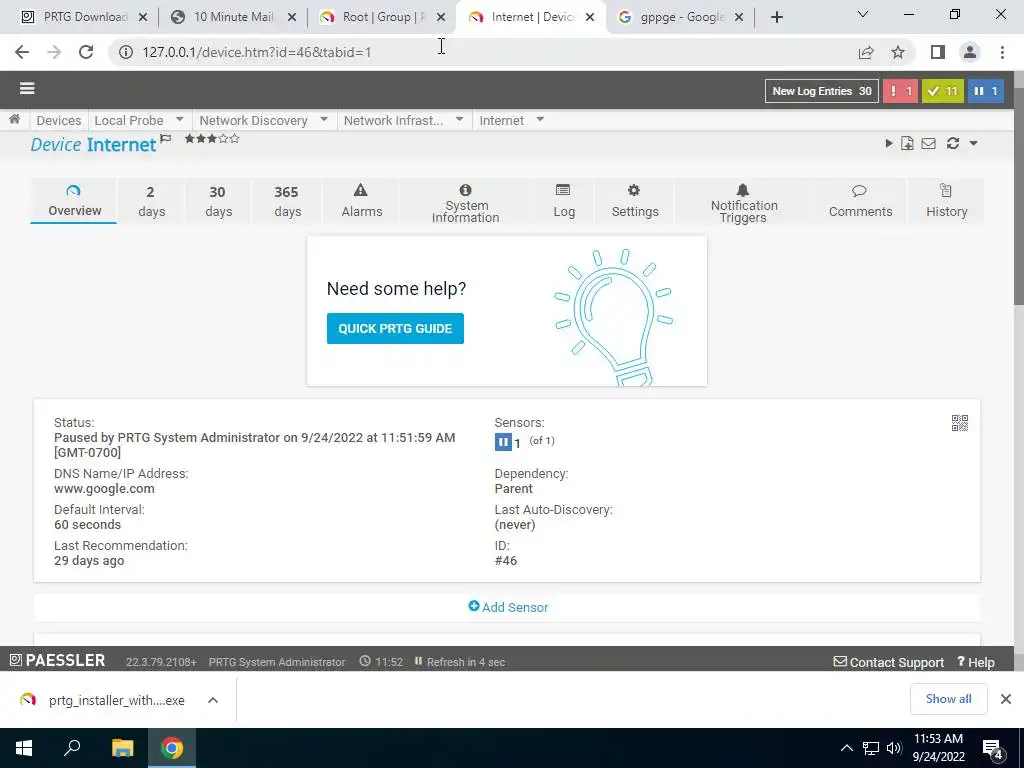This screenshot has height=768, width=1024.
Task: Open paused sensors blue counter
Action: tap(985, 91)
